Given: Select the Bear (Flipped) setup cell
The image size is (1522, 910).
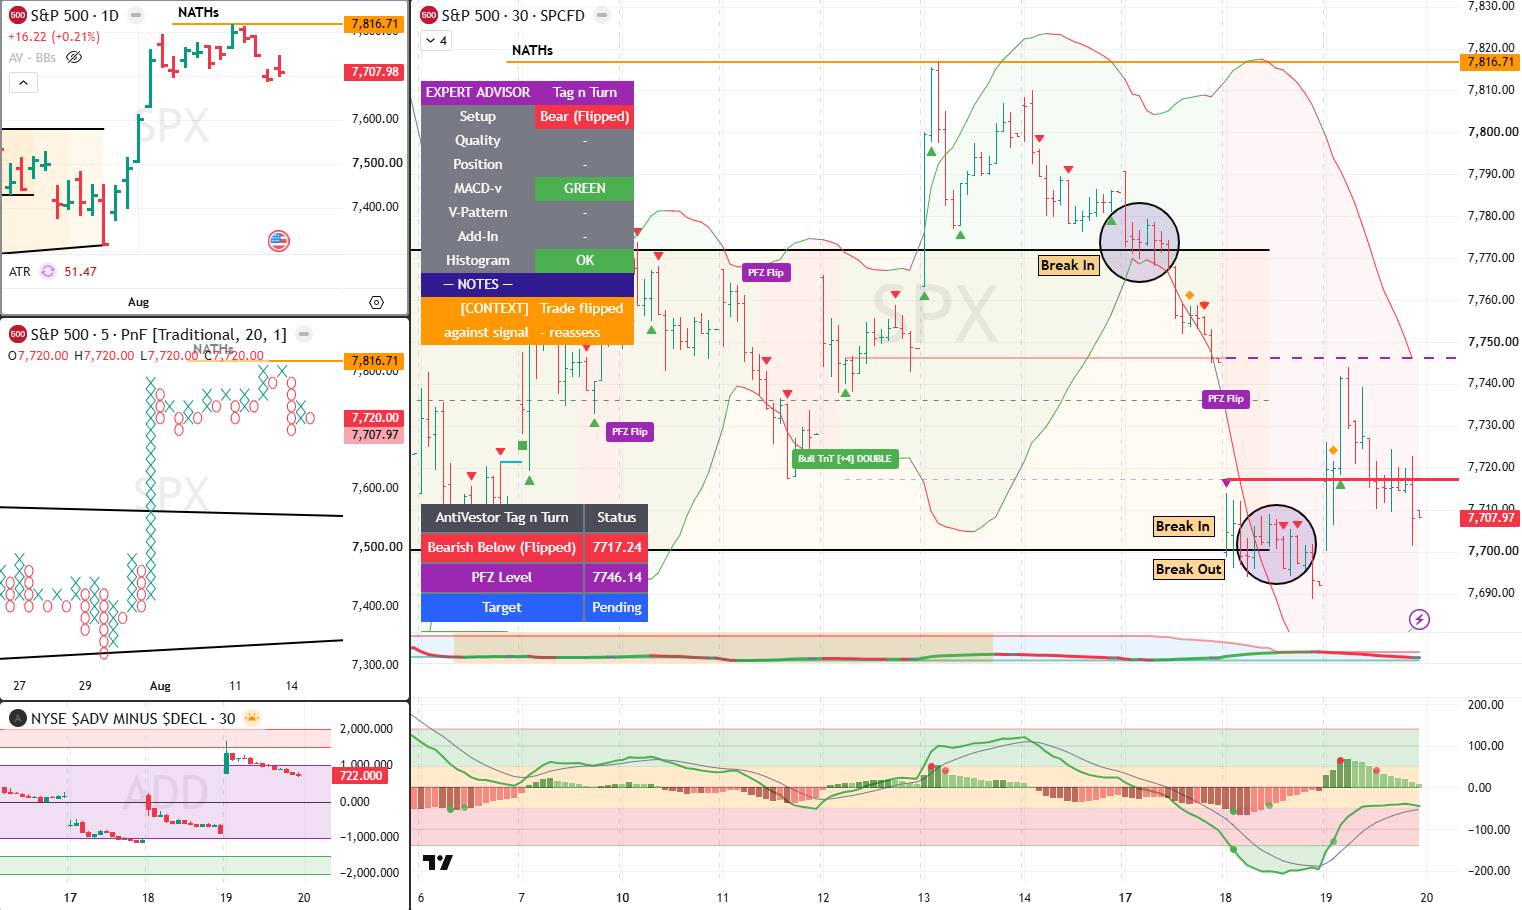Looking at the screenshot, I should [x=585, y=116].
